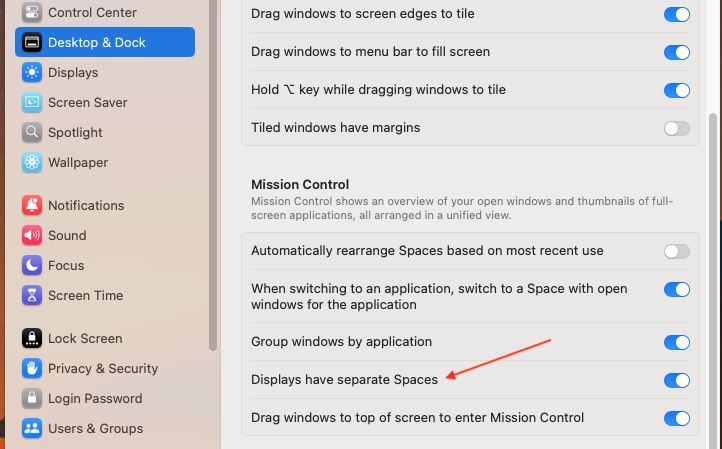Screen dimensions: 722x449
Task: Disable Group windows by application
Action: click(x=676, y=342)
